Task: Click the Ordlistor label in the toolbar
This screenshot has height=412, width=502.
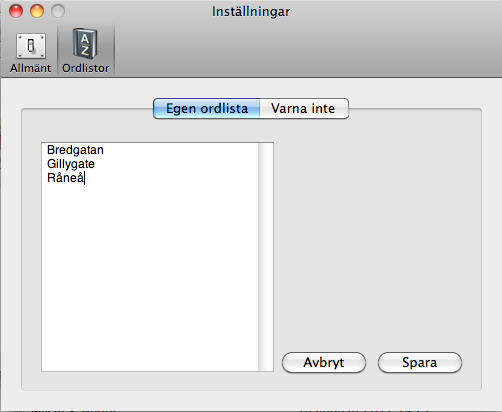Action: 86,68
